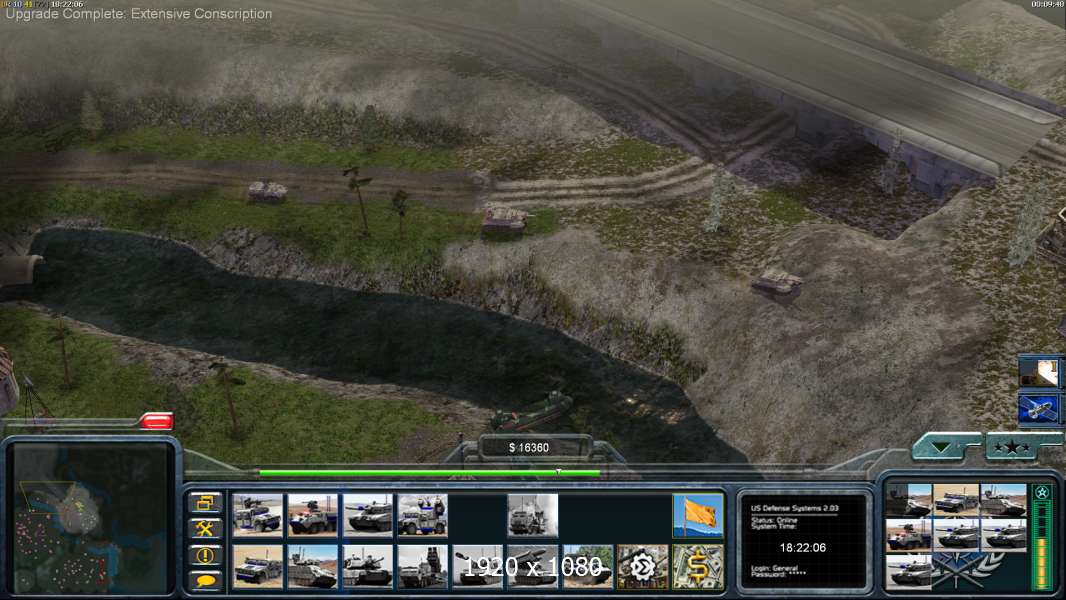Select the tank on the dirt road
The image size is (1066, 600).
(x=266, y=192)
